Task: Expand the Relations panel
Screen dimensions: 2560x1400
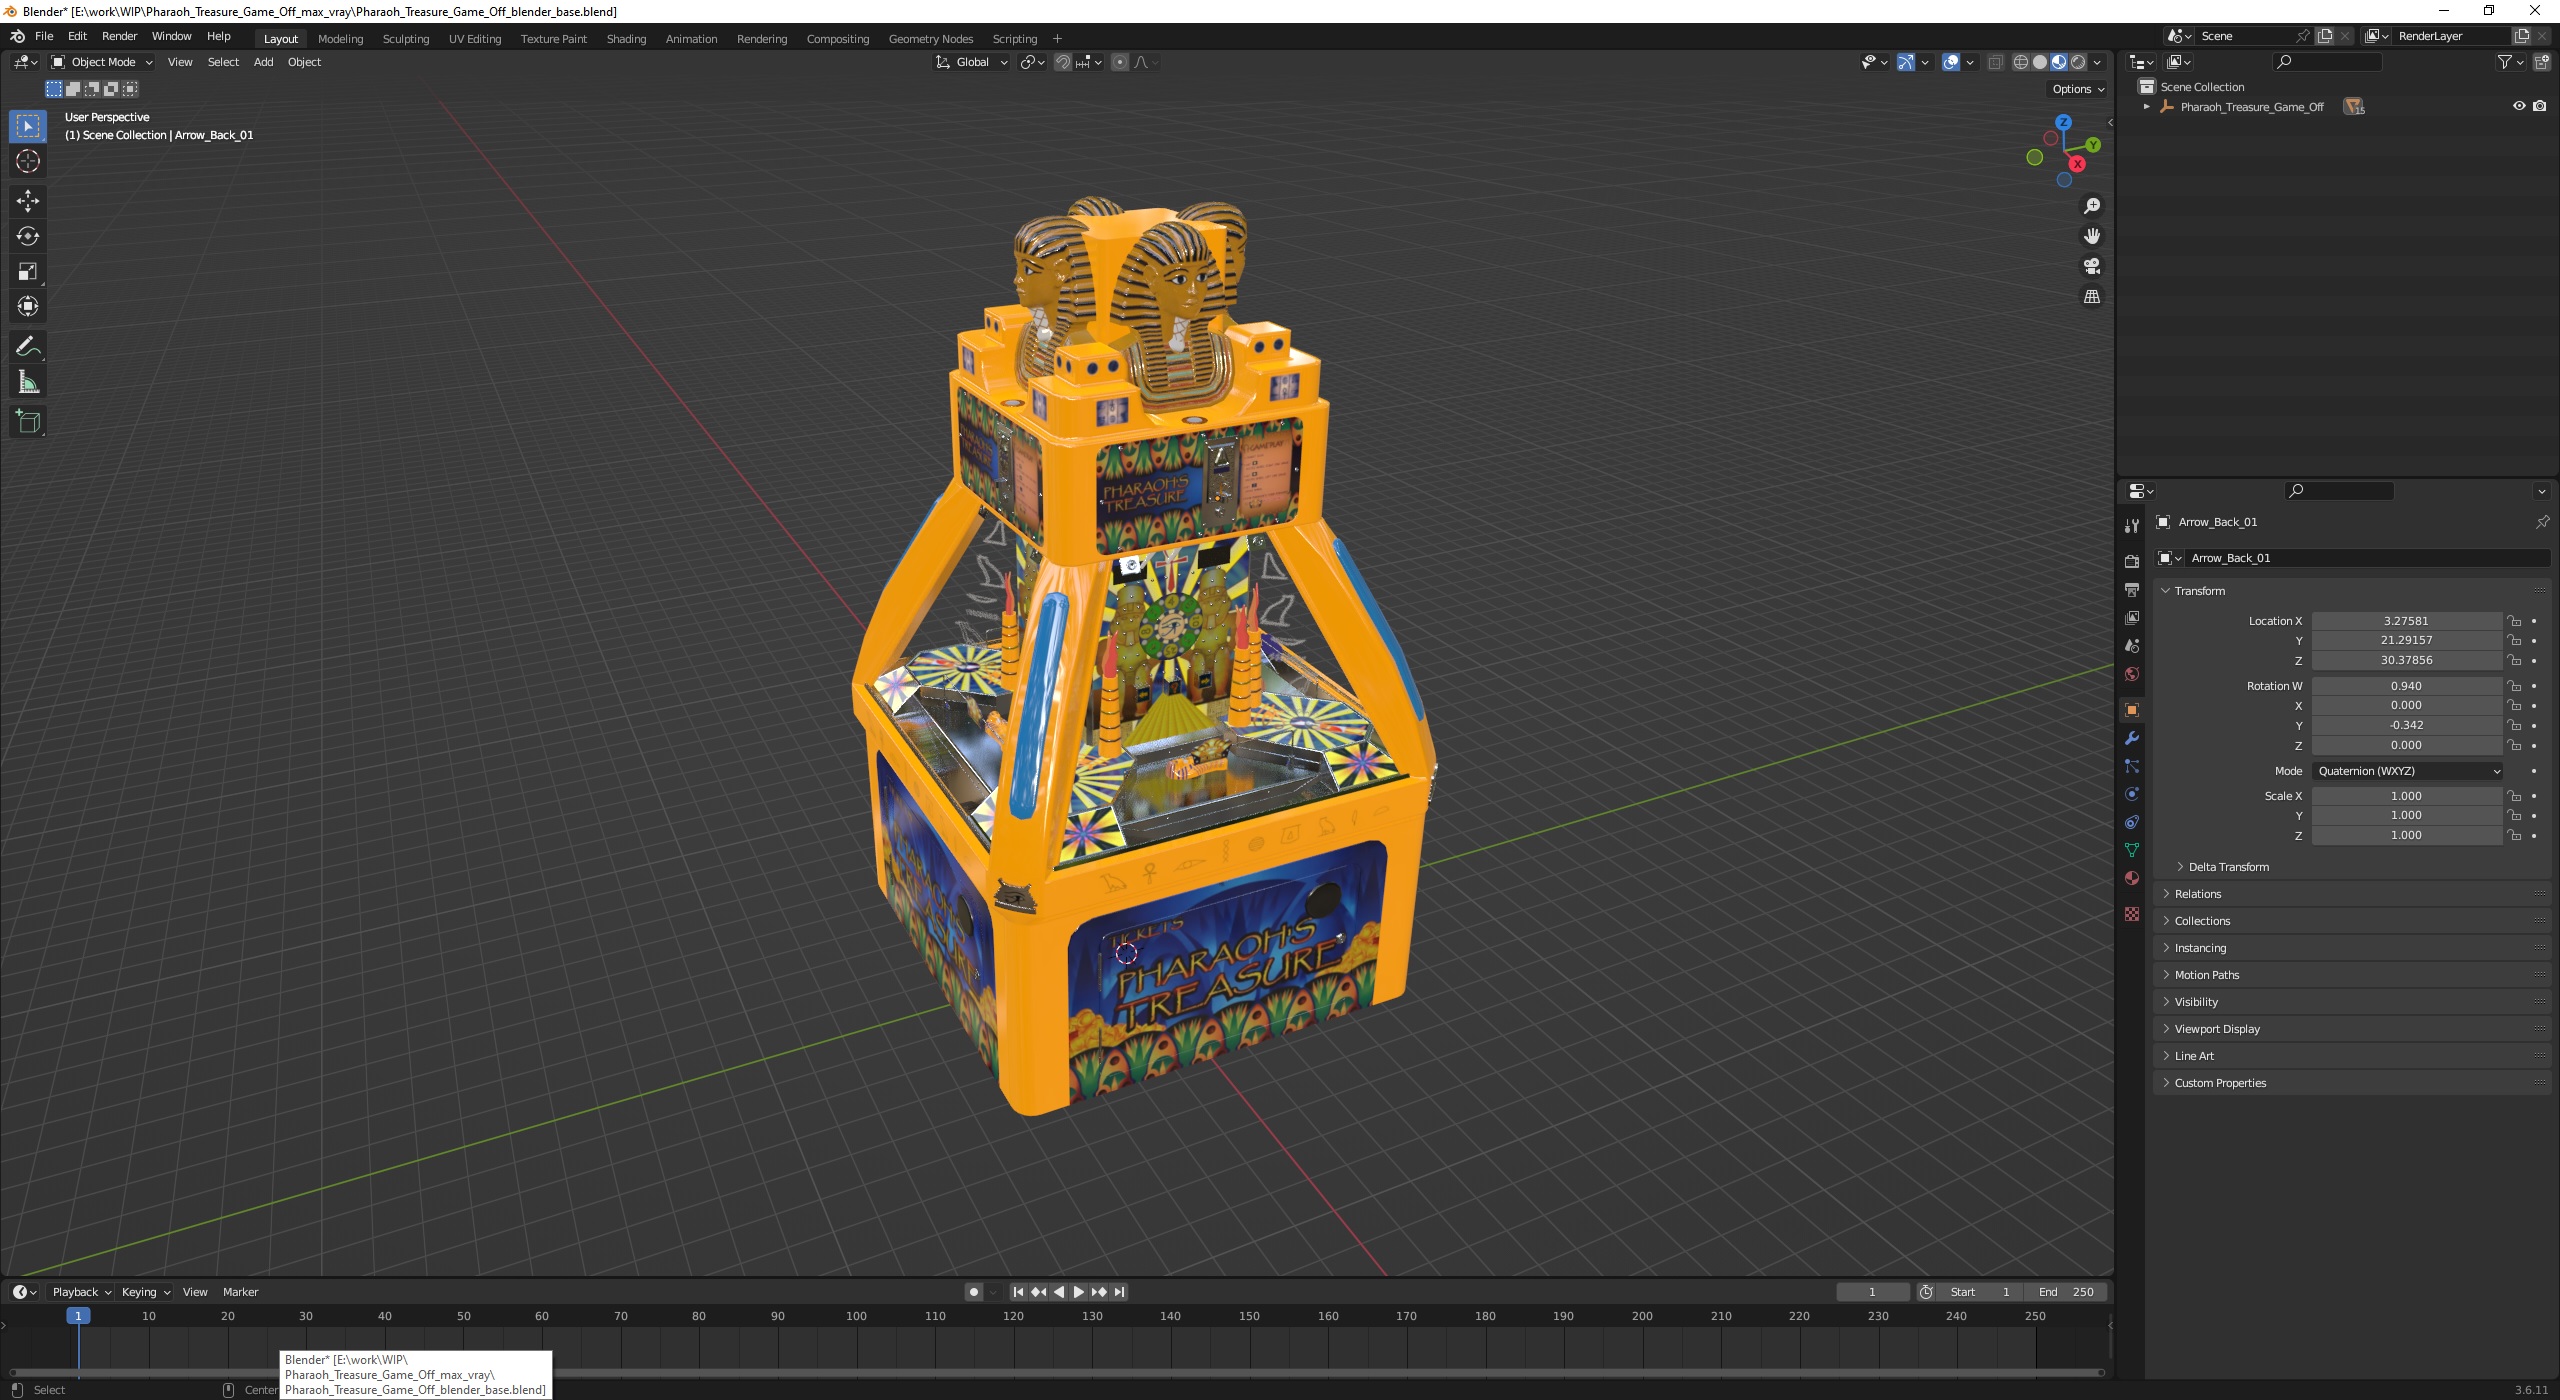Action: pyautogui.click(x=2196, y=894)
